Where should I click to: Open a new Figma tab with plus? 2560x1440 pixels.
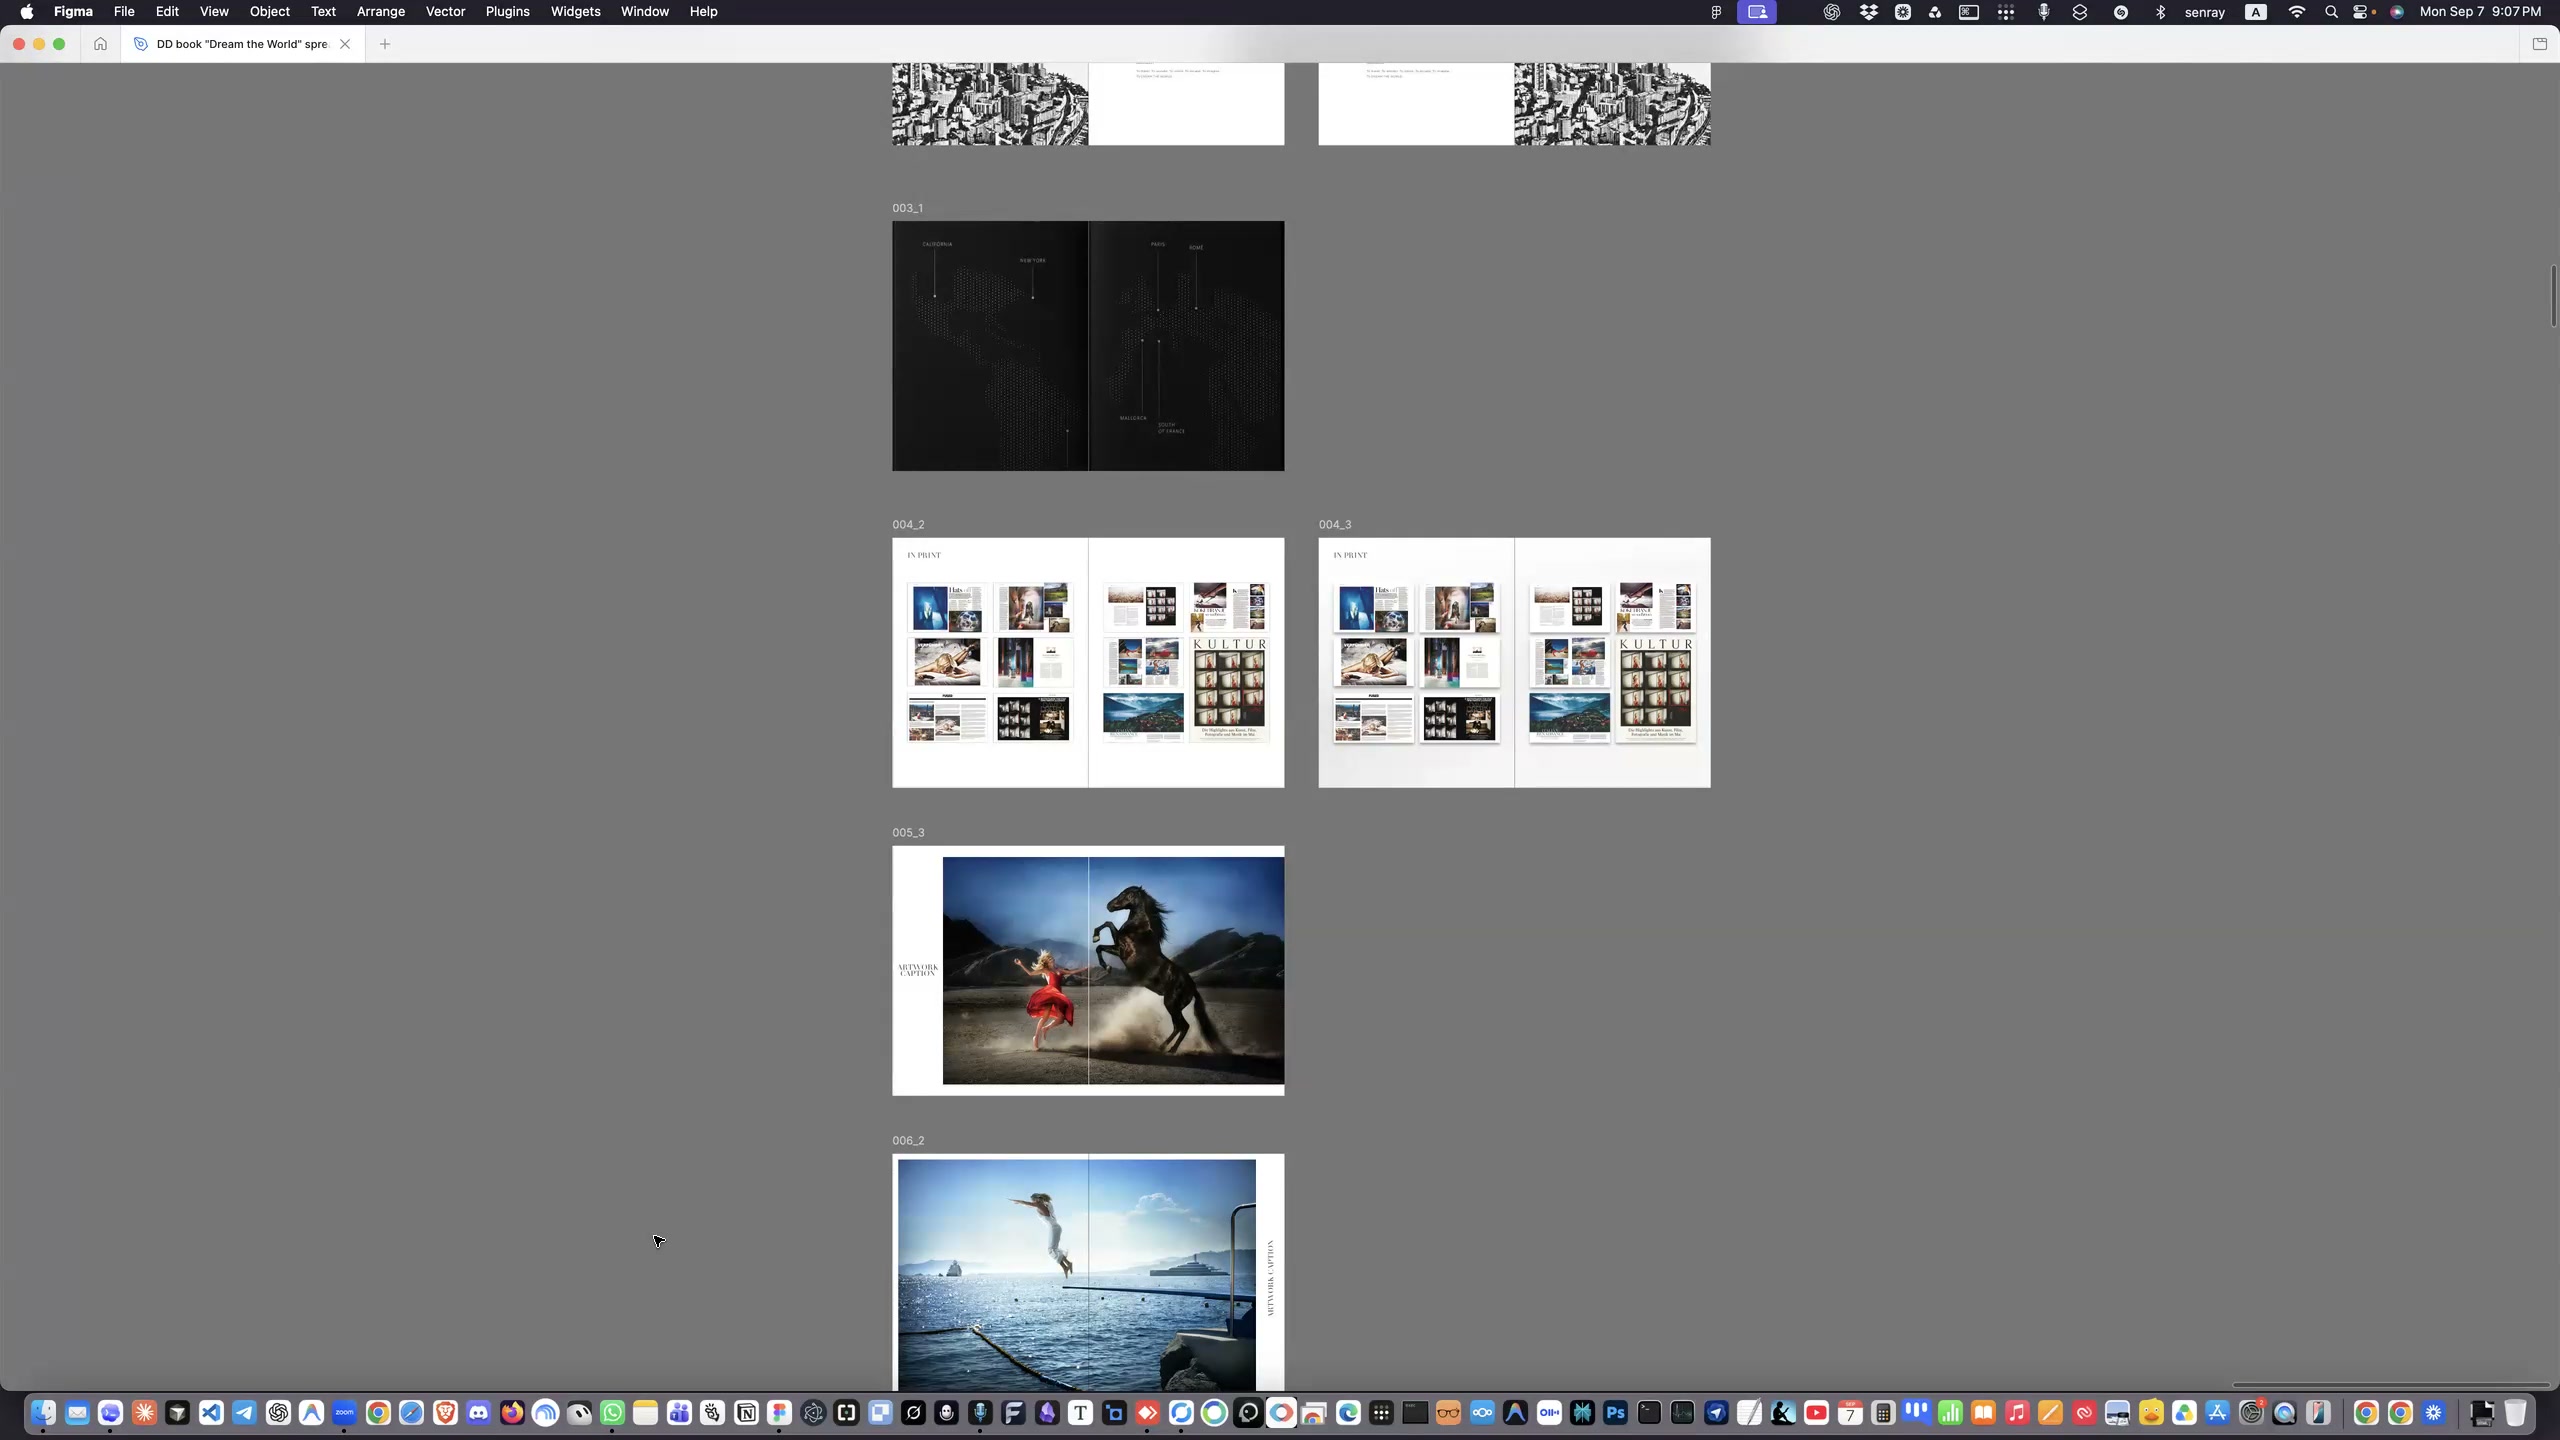click(385, 44)
